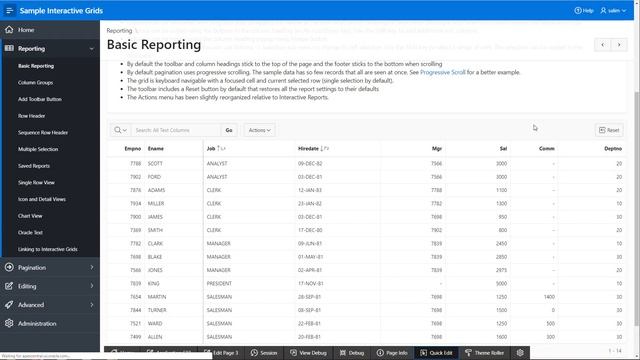Select the KING PRESIDENT job cell
Viewport: 640px width, 360px height.
click(x=219, y=283)
